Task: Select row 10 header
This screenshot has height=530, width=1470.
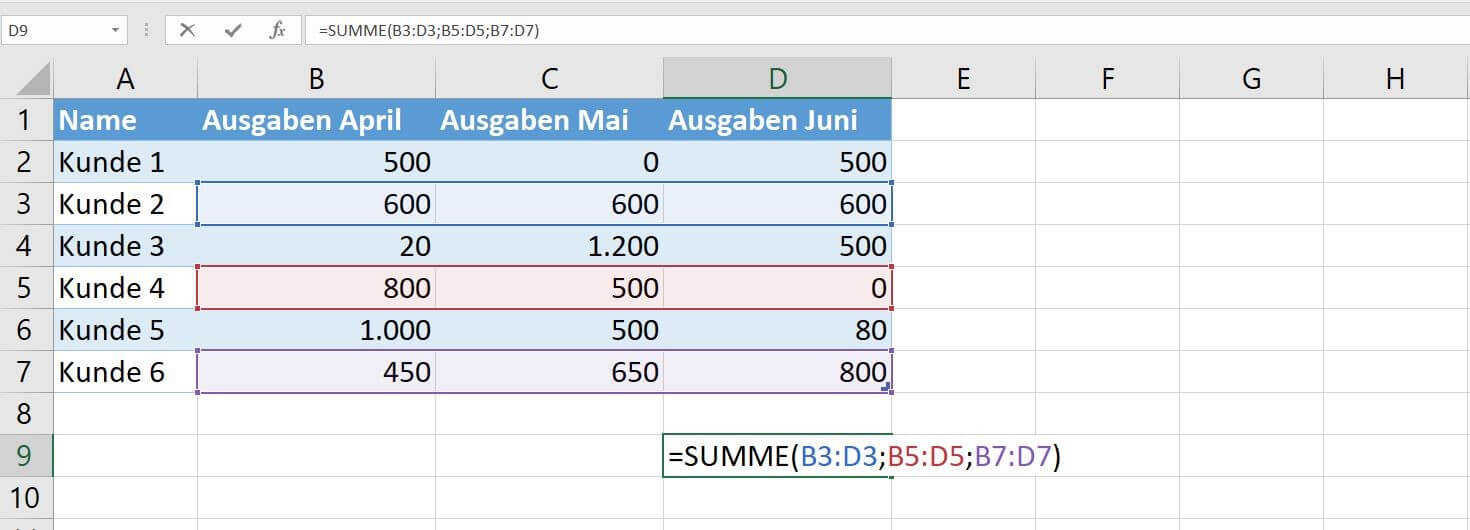Action: pyautogui.click(x=26, y=498)
